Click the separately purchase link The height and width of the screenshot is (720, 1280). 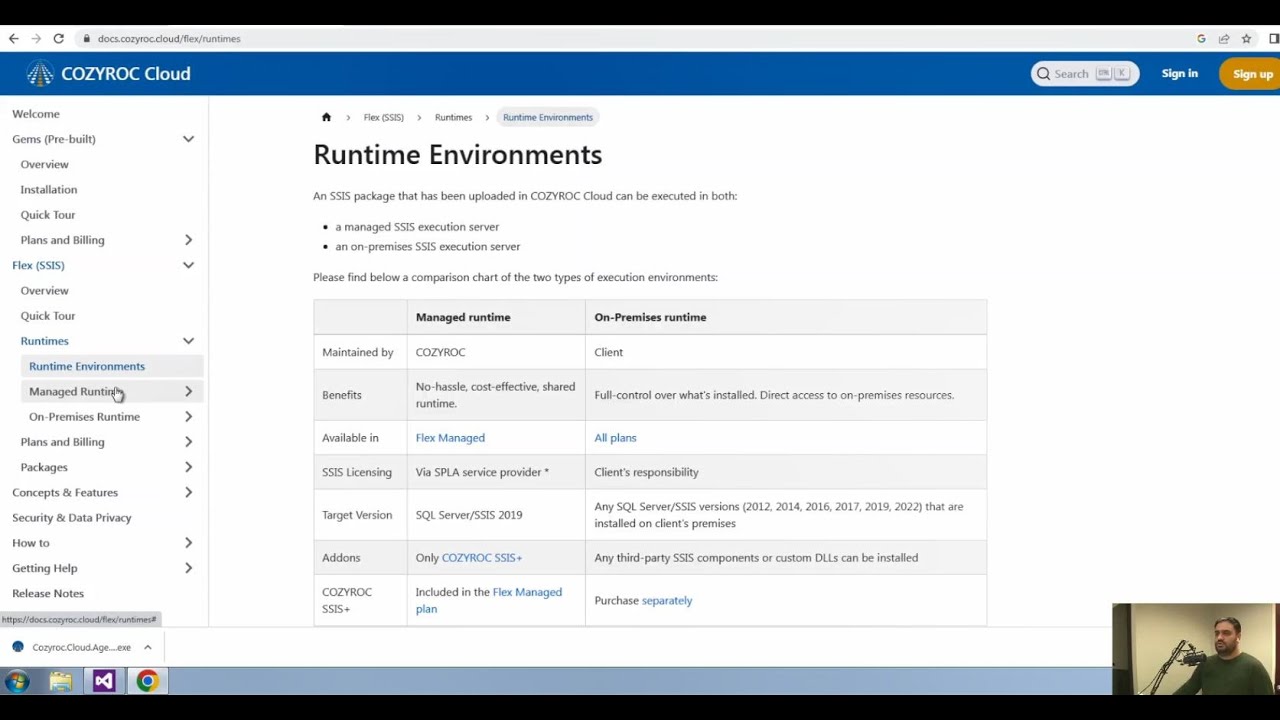point(667,601)
